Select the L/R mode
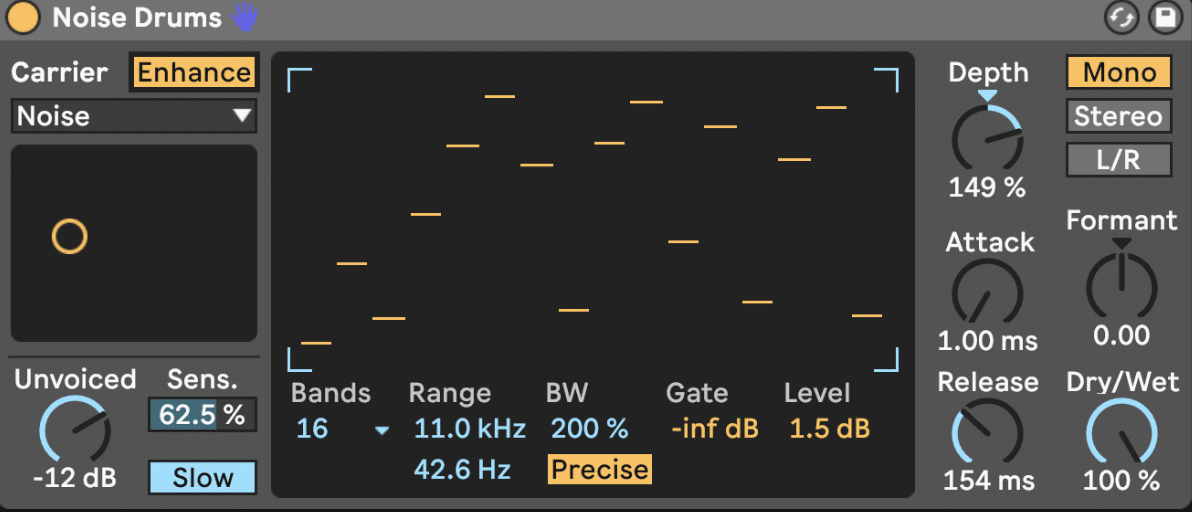 [1118, 159]
